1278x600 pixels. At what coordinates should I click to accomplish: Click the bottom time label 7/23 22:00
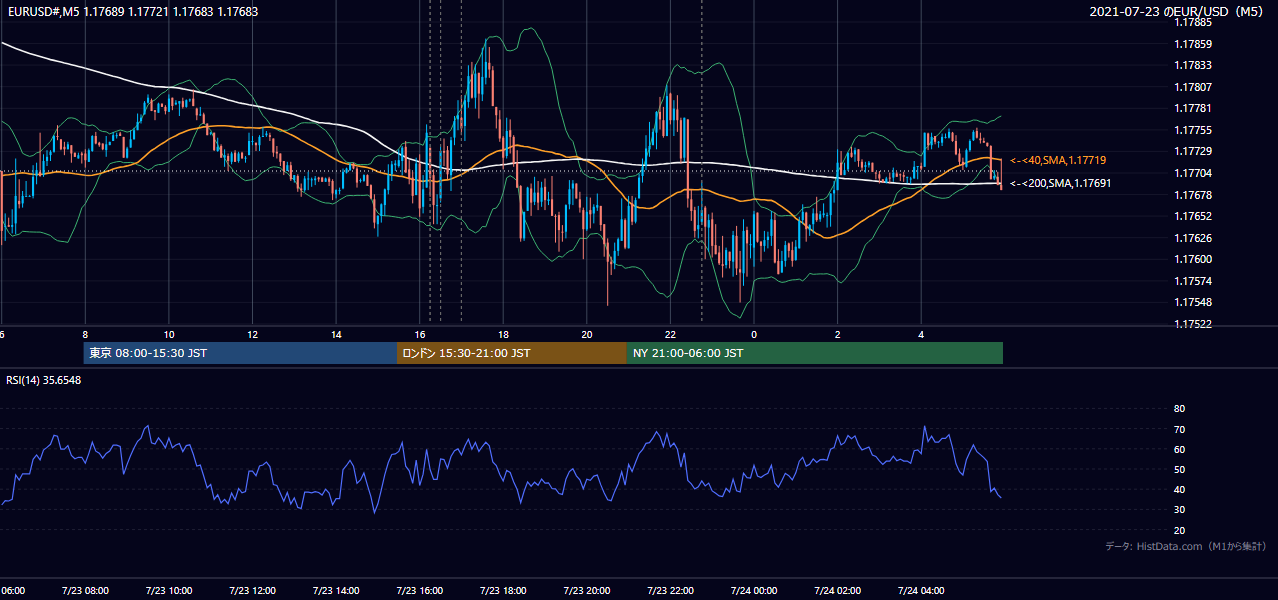coord(670,590)
